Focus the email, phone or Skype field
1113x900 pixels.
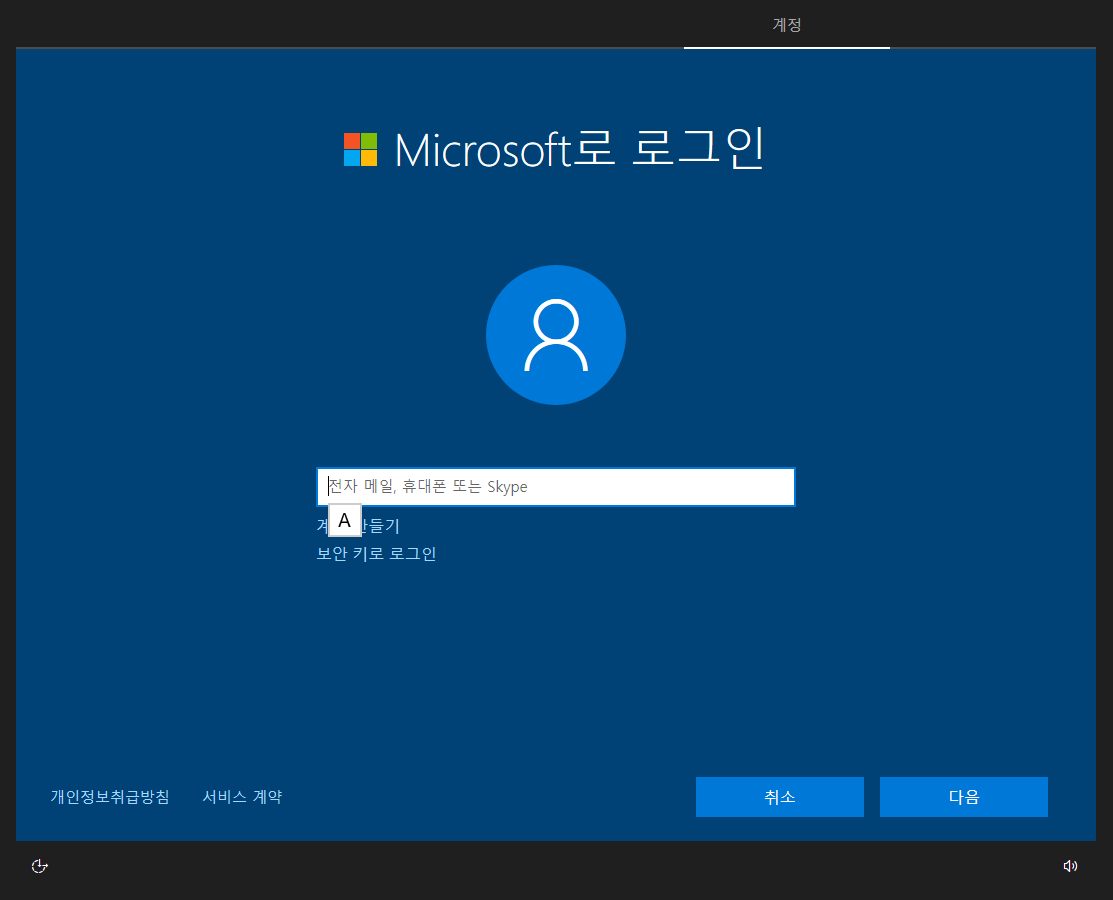[556, 487]
